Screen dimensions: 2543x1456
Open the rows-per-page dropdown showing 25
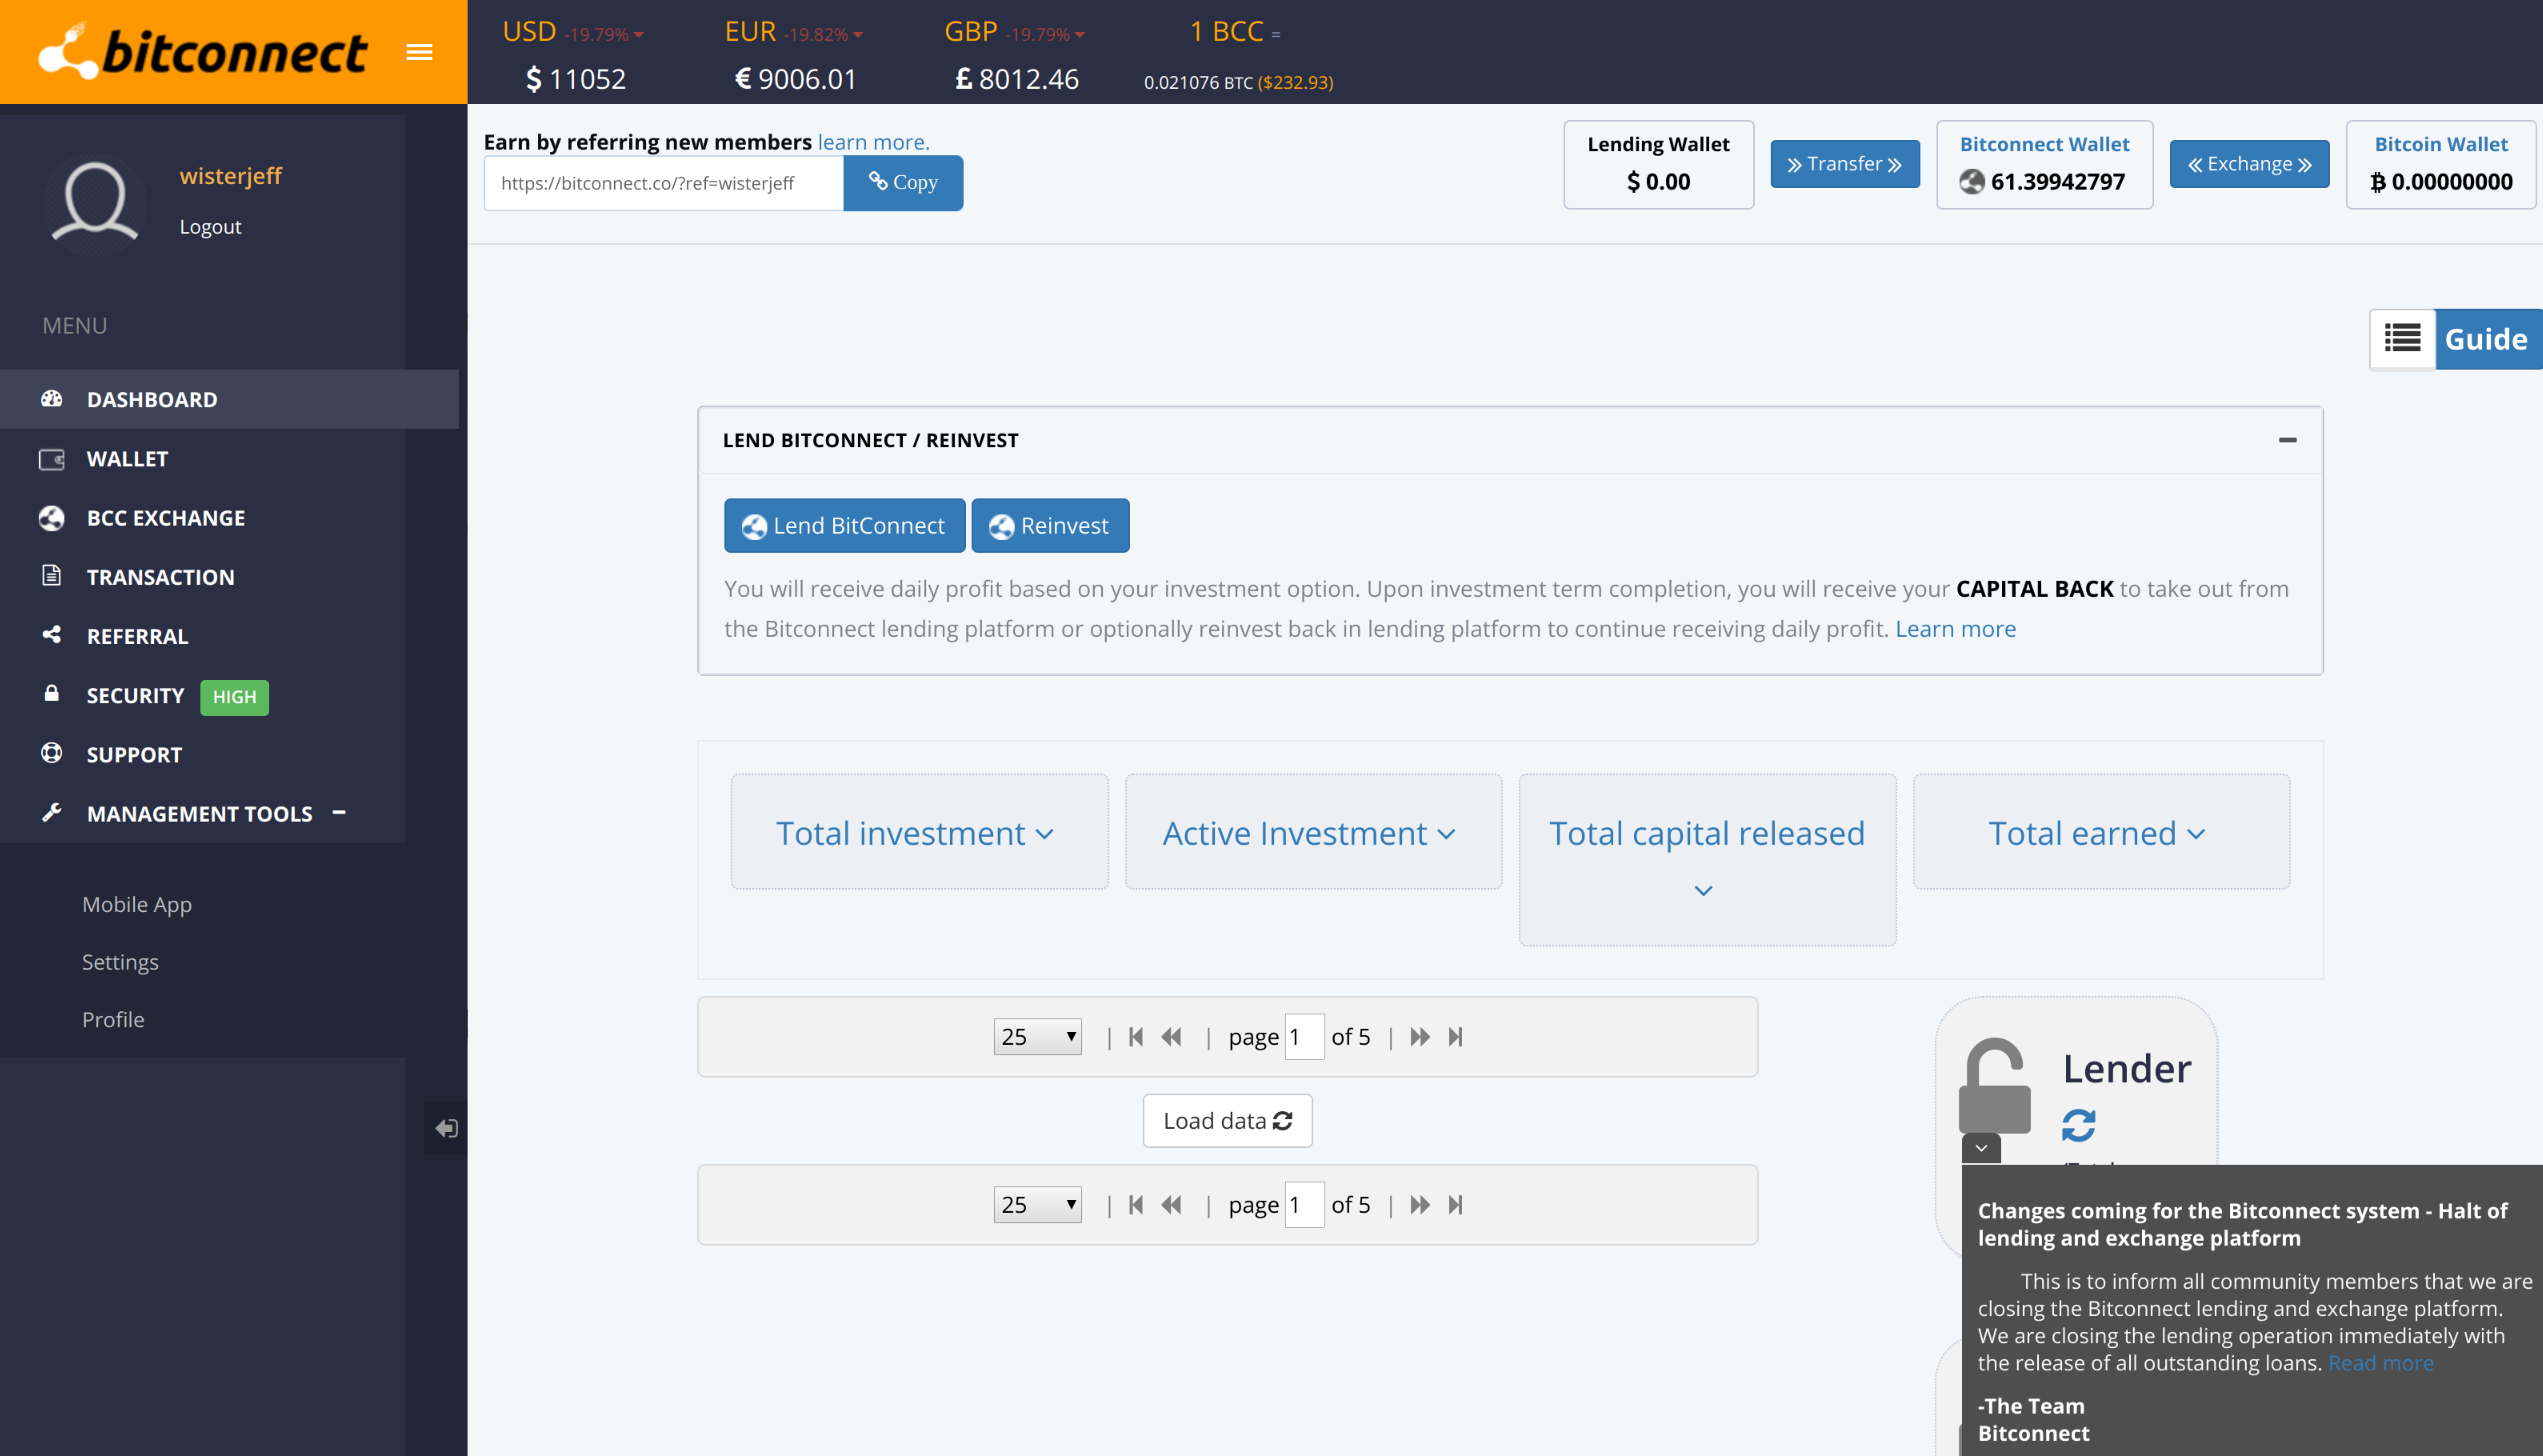pyautogui.click(x=1036, y=1037)
